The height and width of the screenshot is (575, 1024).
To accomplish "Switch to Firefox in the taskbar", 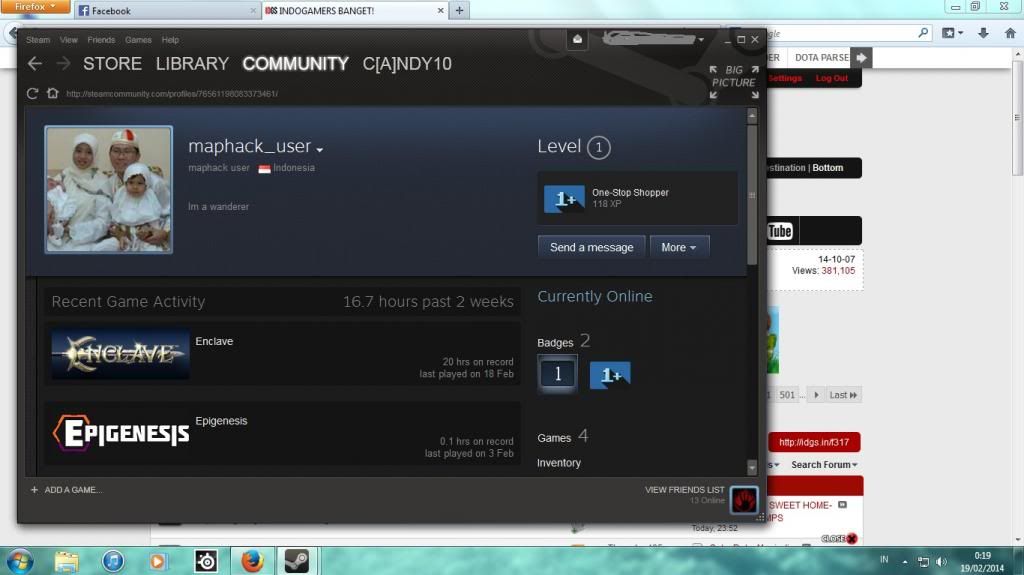I will [251, 561].
